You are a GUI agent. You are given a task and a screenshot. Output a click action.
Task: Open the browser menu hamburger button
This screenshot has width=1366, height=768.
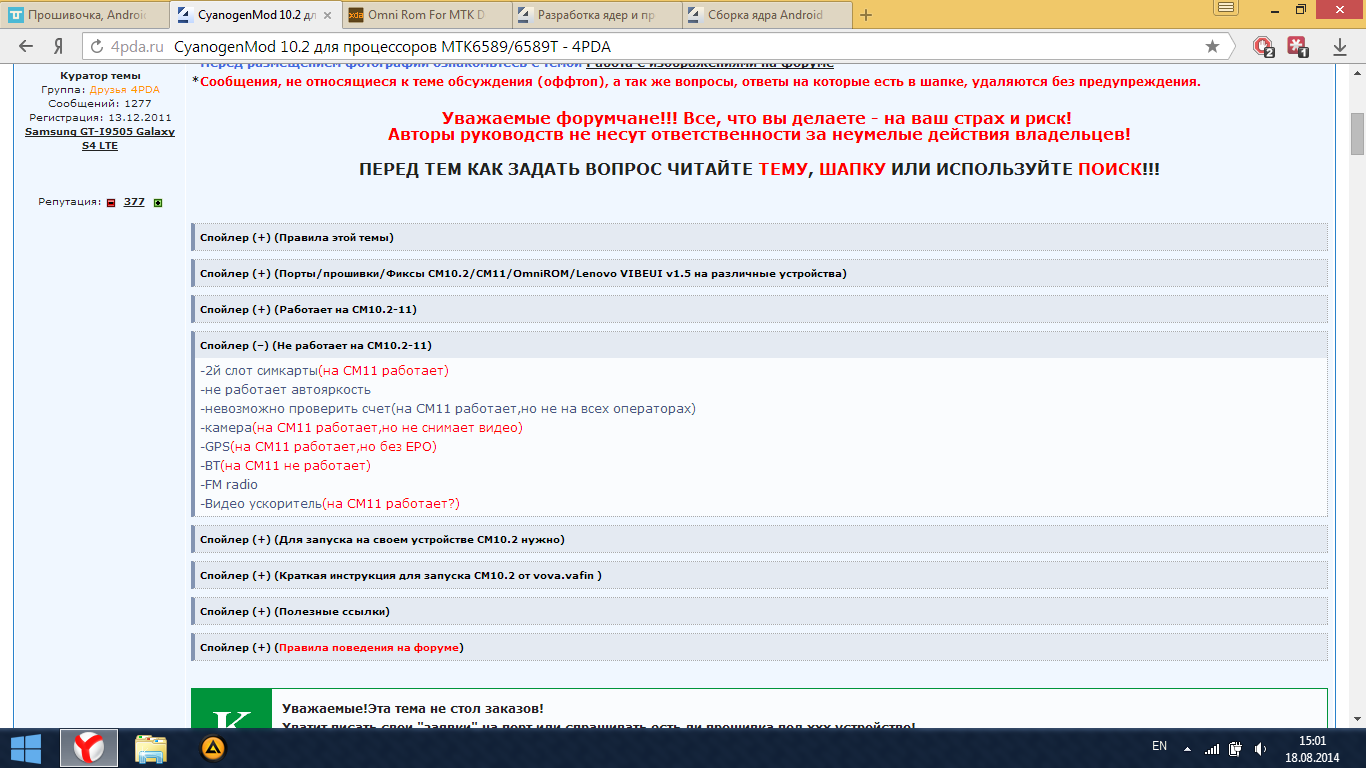[x=1227, y=8]
